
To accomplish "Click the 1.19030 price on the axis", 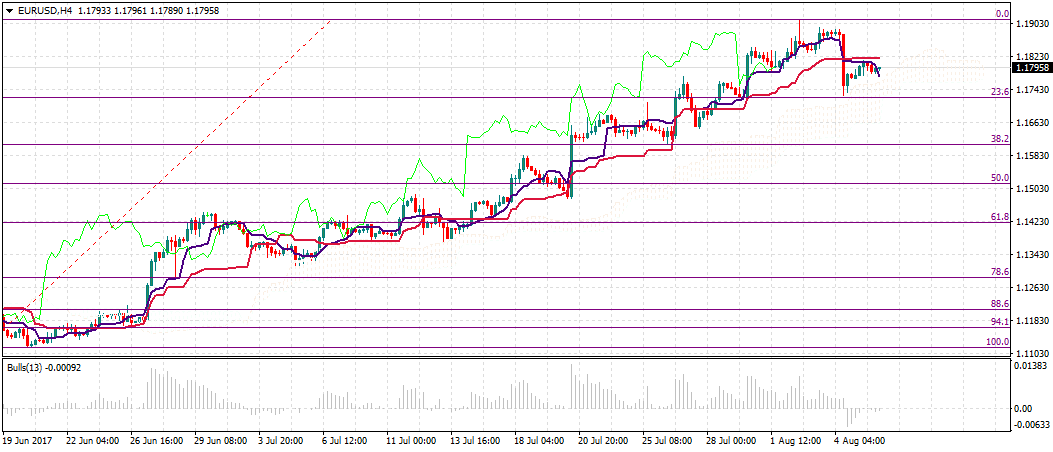I will click(1031, 23).
